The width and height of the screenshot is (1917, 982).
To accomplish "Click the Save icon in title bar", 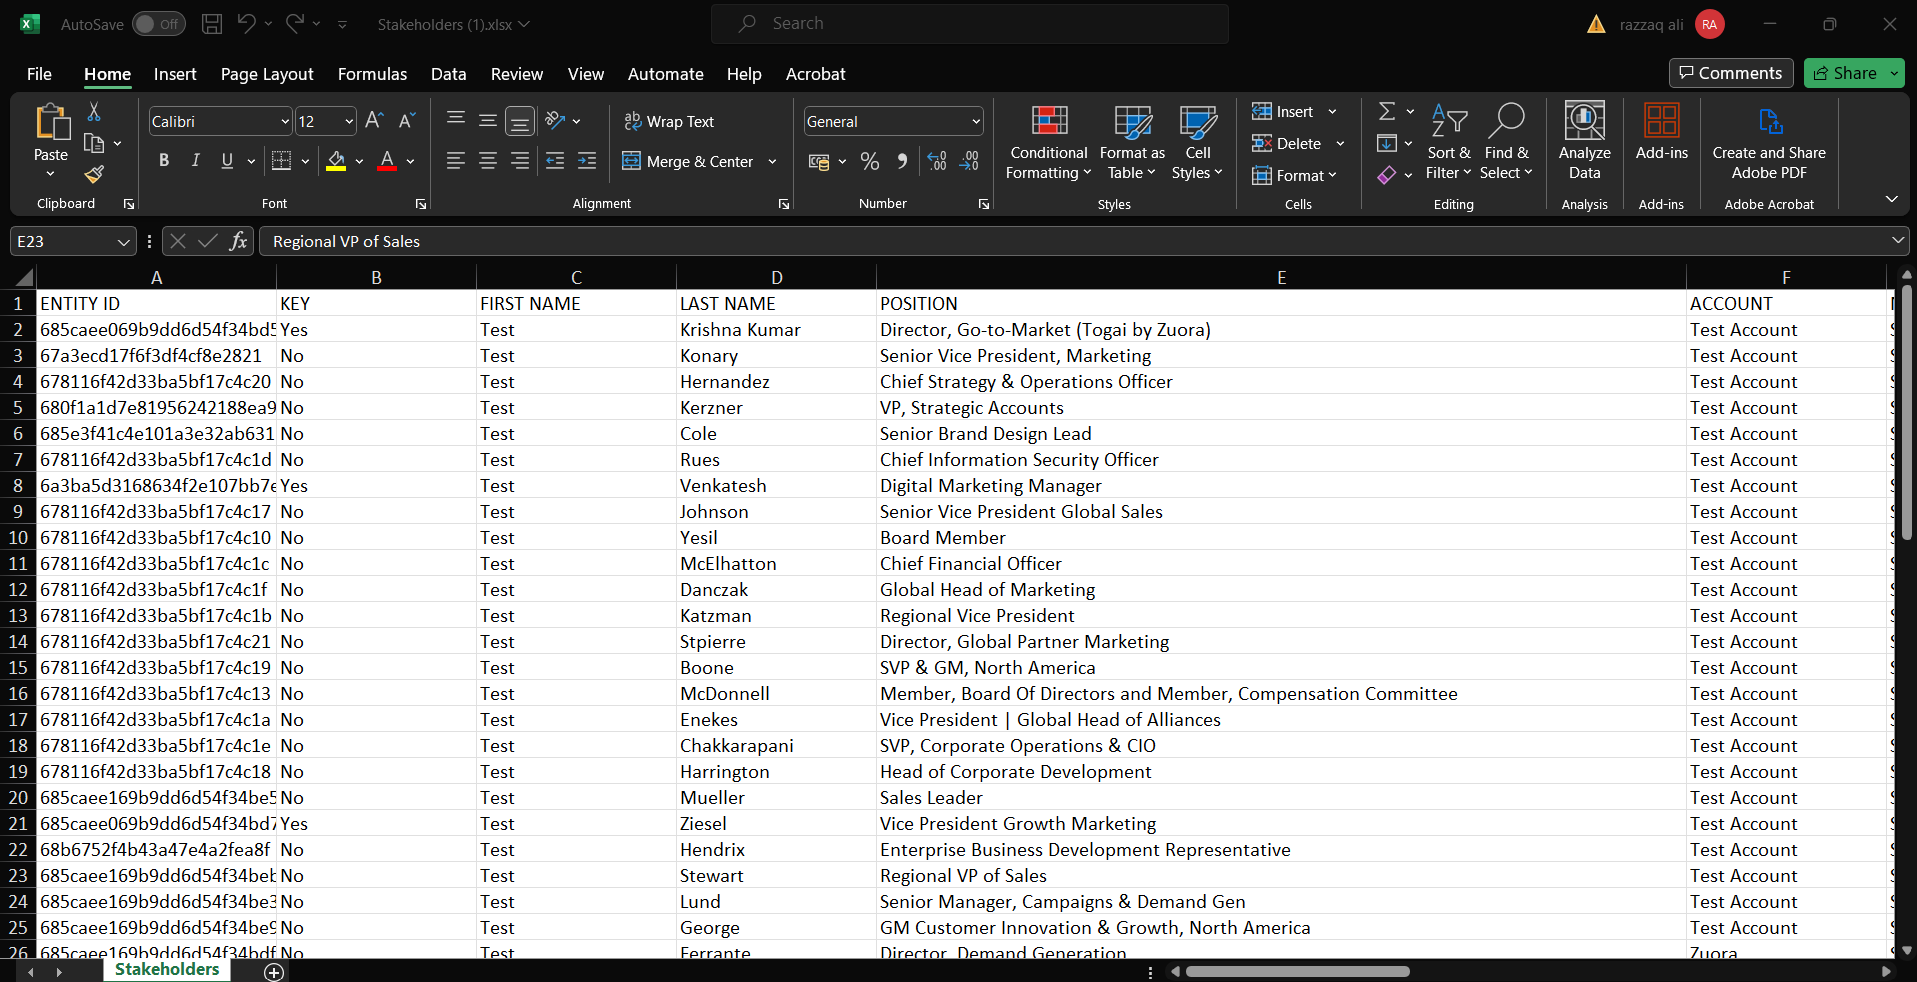I will click(212, 24).
